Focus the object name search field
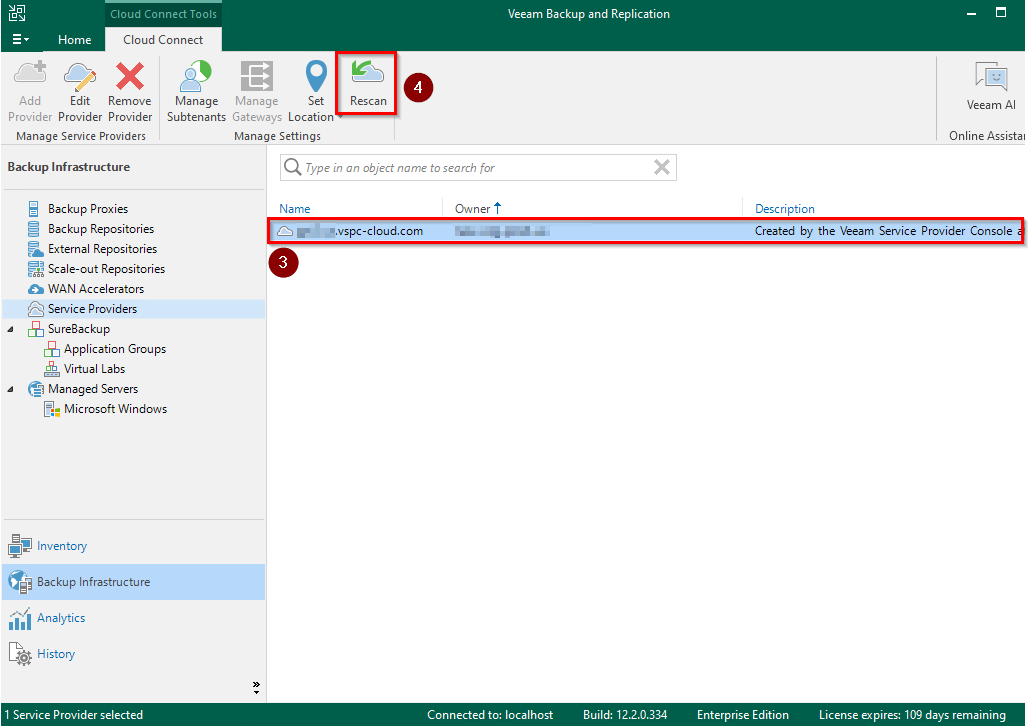This screenshot has height=726, width=1028. tap(478, 167)
